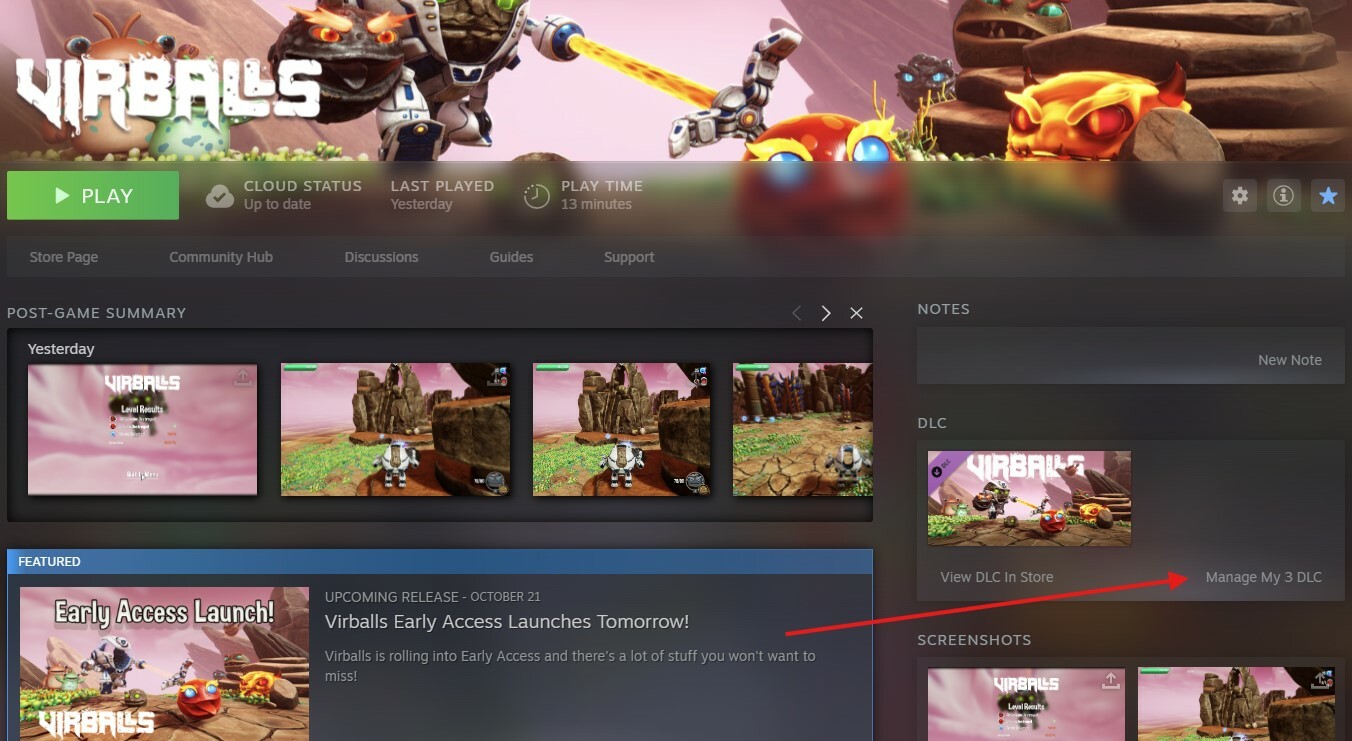Open the Support tab

629,257
